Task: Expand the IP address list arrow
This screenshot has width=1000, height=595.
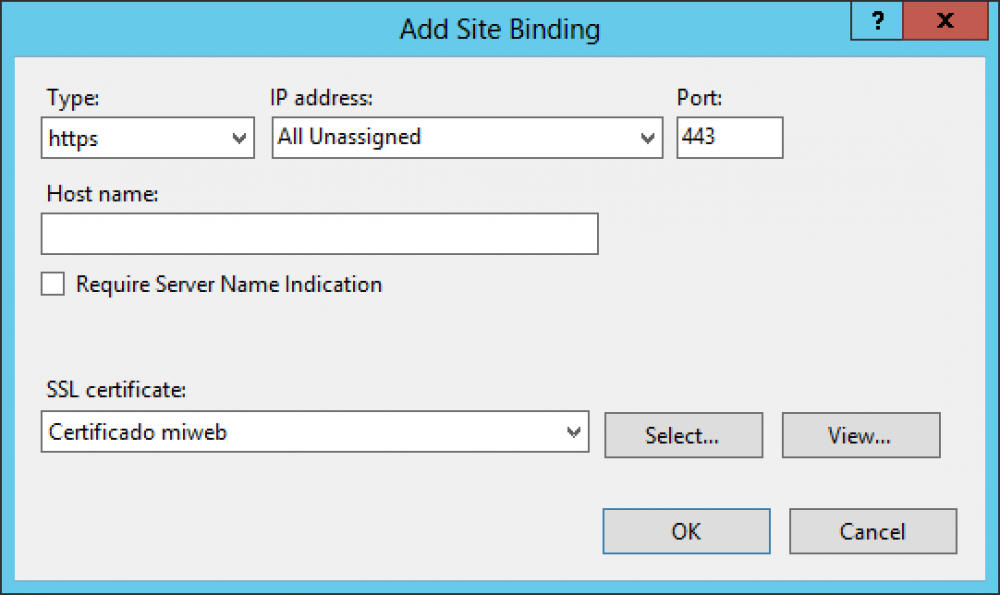Action: point(647,138)
